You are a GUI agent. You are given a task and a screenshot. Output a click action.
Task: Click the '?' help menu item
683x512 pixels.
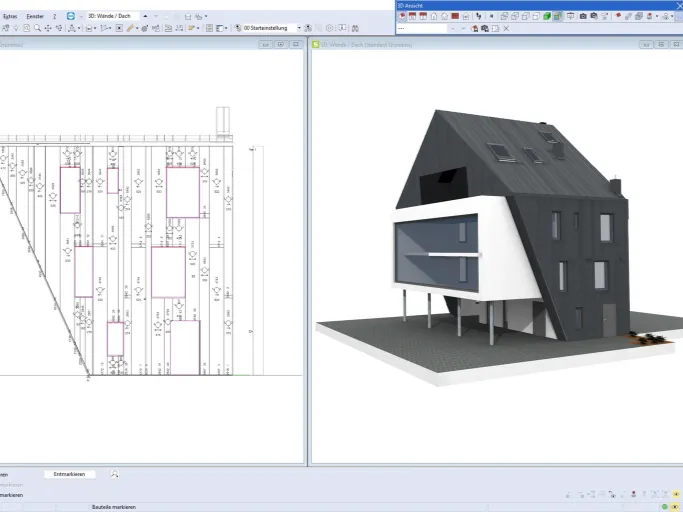[x=54, y=16]
